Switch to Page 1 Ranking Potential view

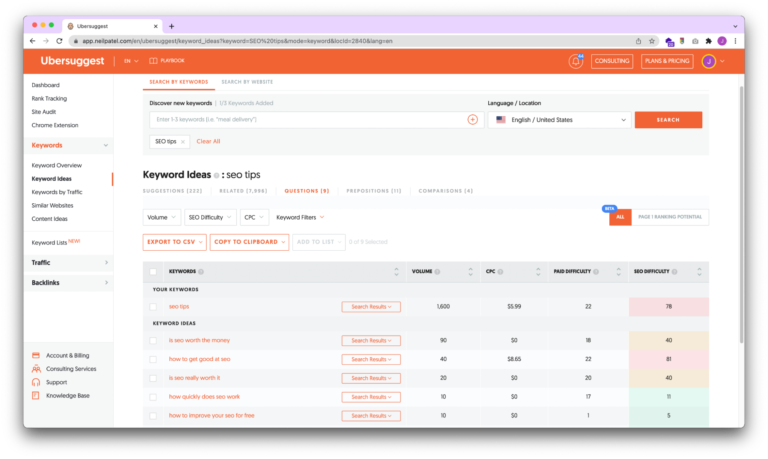pos(670,217)
